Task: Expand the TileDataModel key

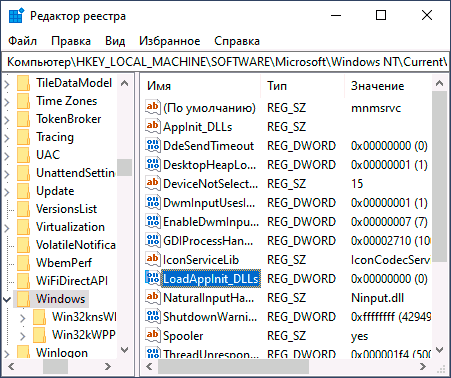Action: pyautogui.click(x=7, y=84)
